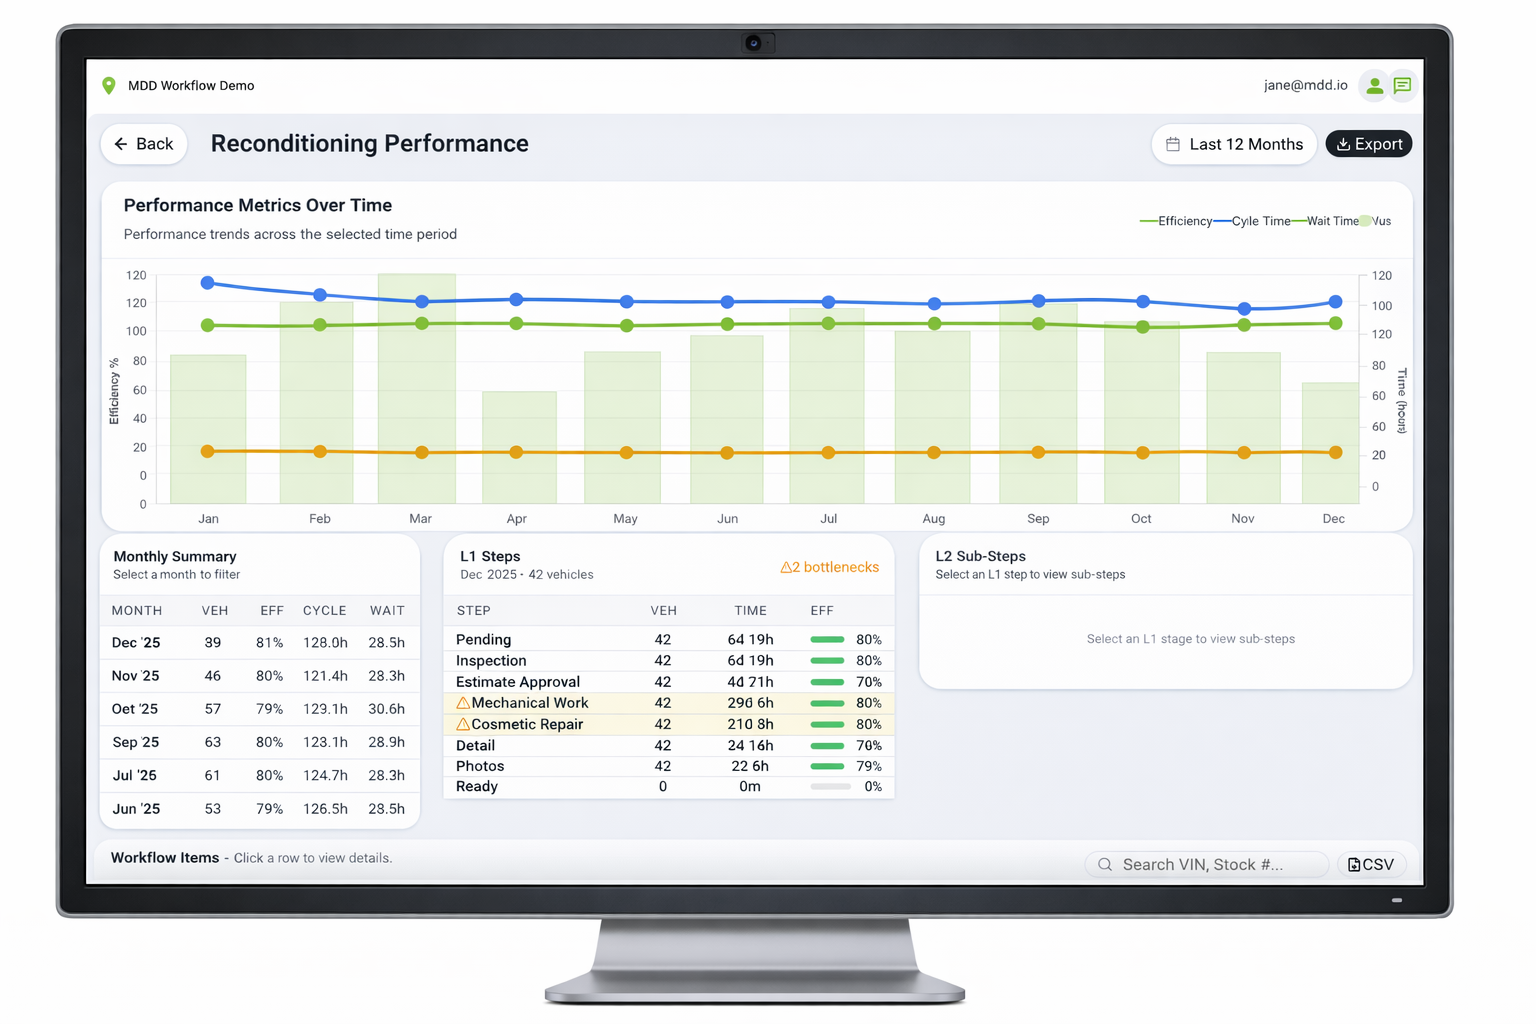Click the warning triangle beside Mechanical Work

pyautogui.click(x=462, y=703)
